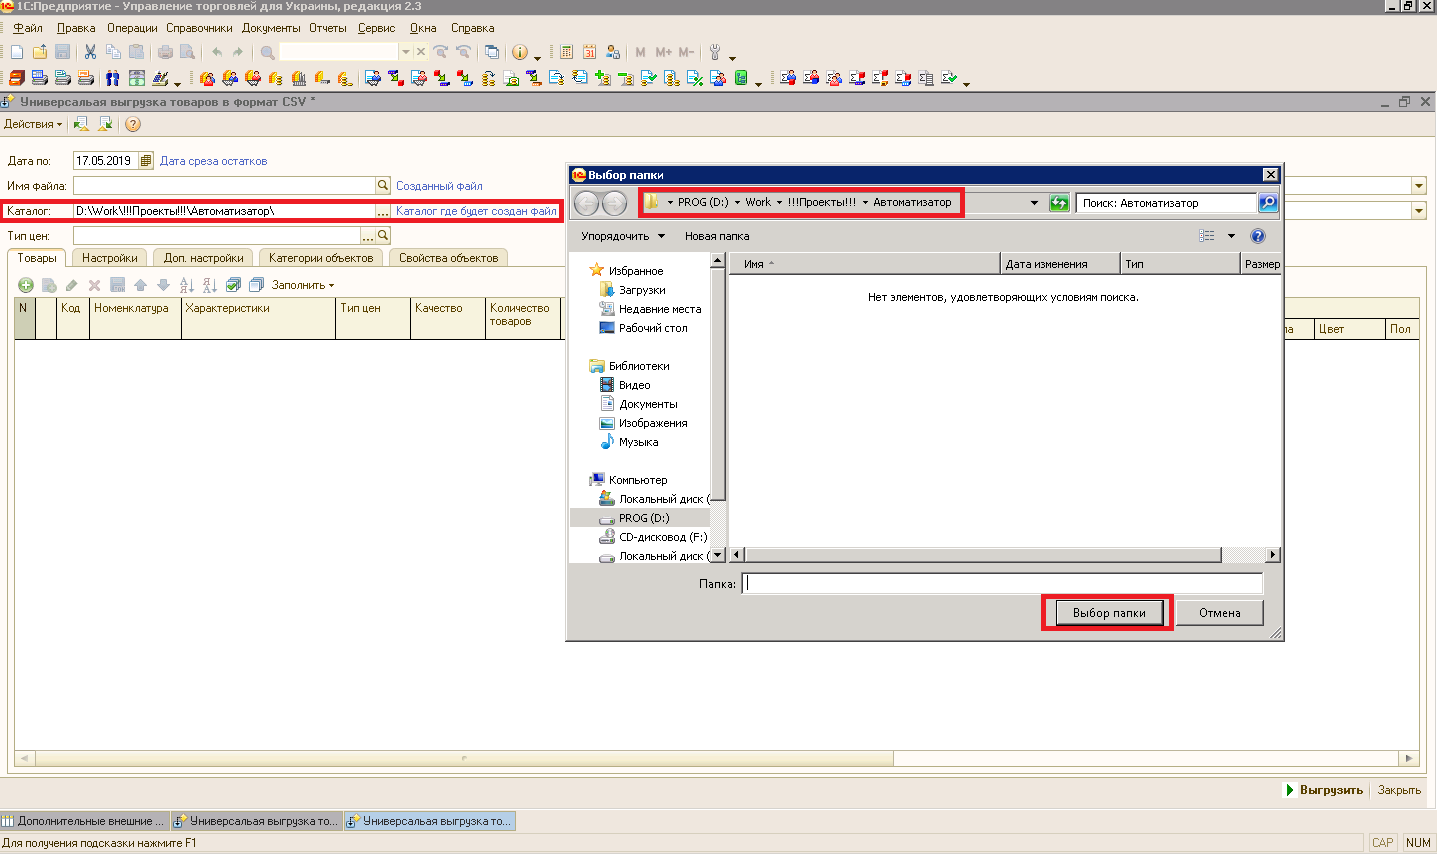Open the Сервис menu
This screenshot has width=1437, height=855.
[376, 28]
